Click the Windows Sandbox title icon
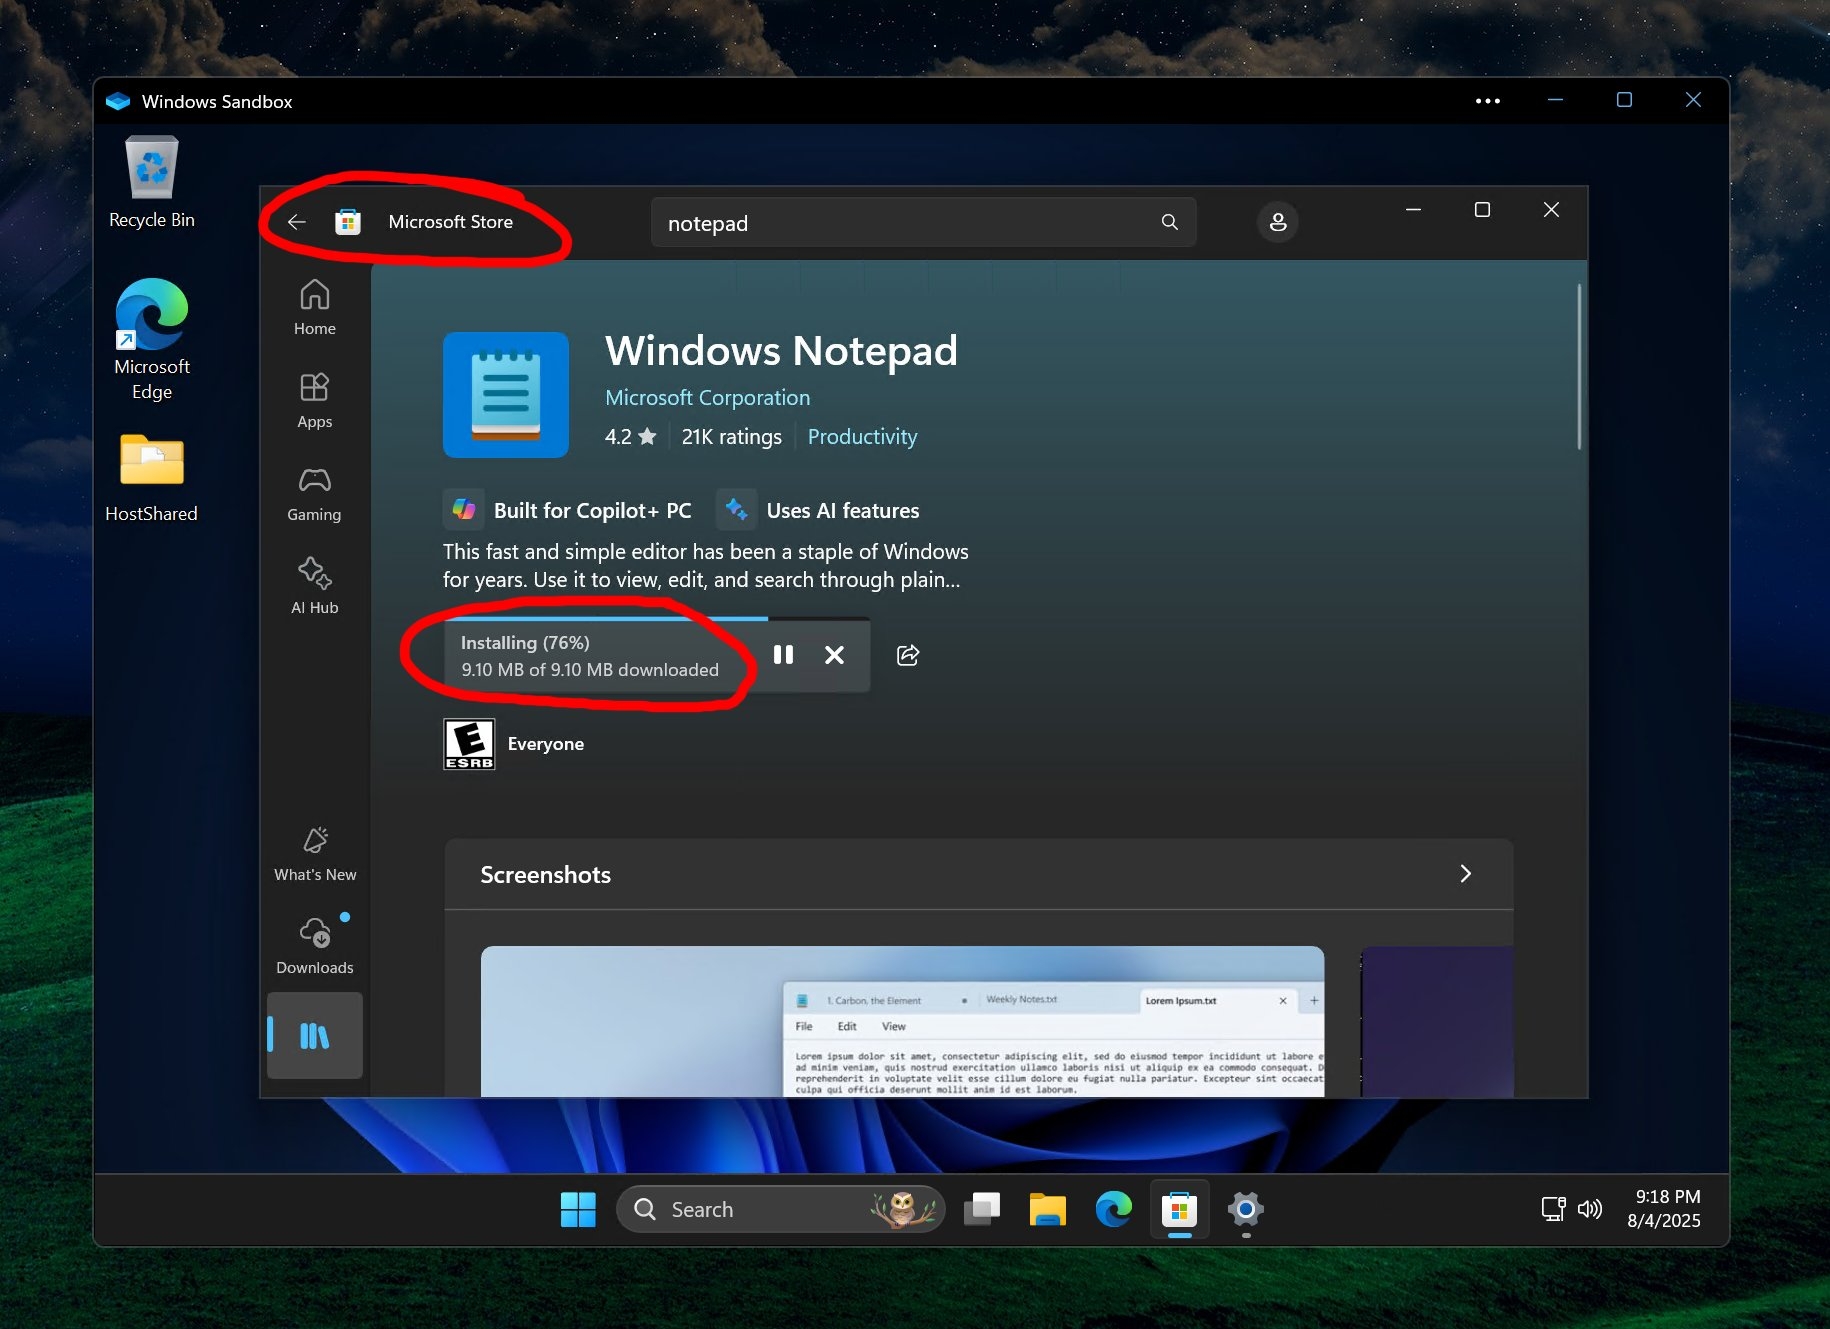1830x1329 pixels. click(118, 101)
